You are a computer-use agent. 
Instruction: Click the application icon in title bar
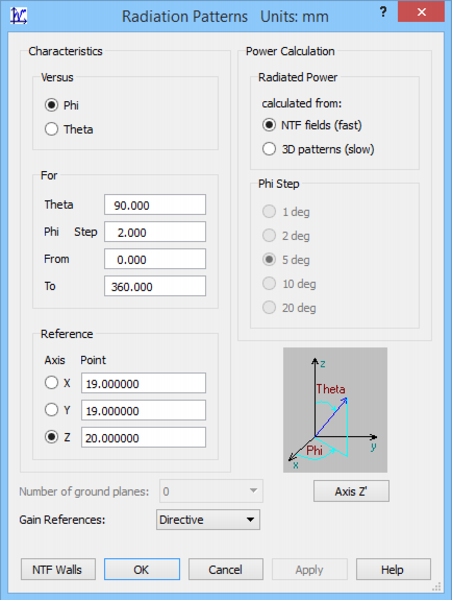18,16
